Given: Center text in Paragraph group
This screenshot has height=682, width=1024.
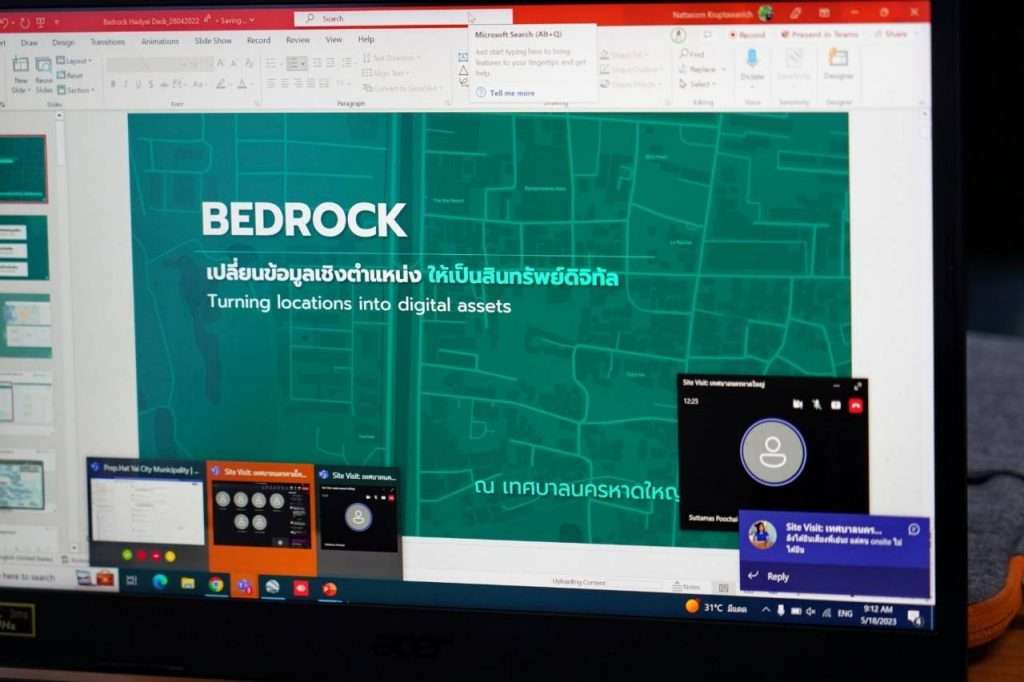Looking at the screenshot, I should coord(285,84).
